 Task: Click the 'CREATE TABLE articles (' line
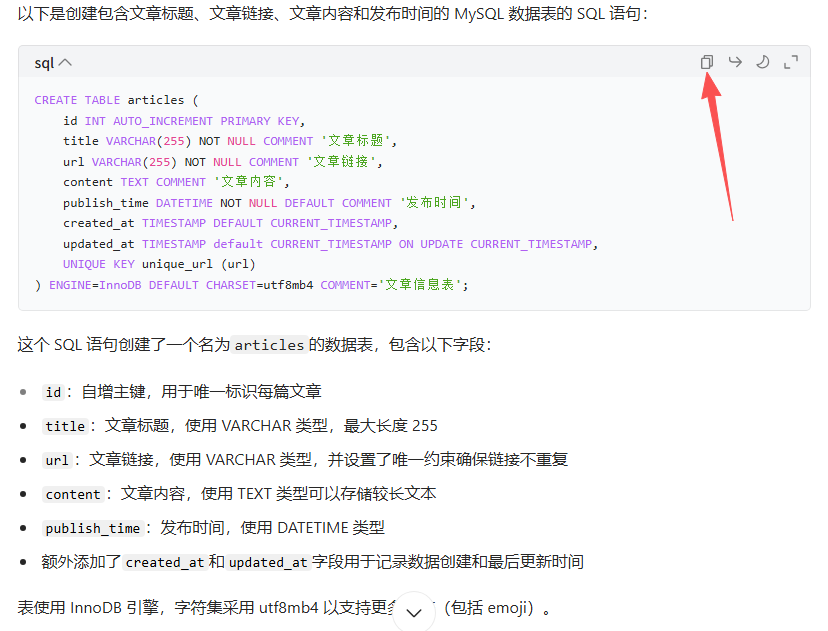point(116,100)
